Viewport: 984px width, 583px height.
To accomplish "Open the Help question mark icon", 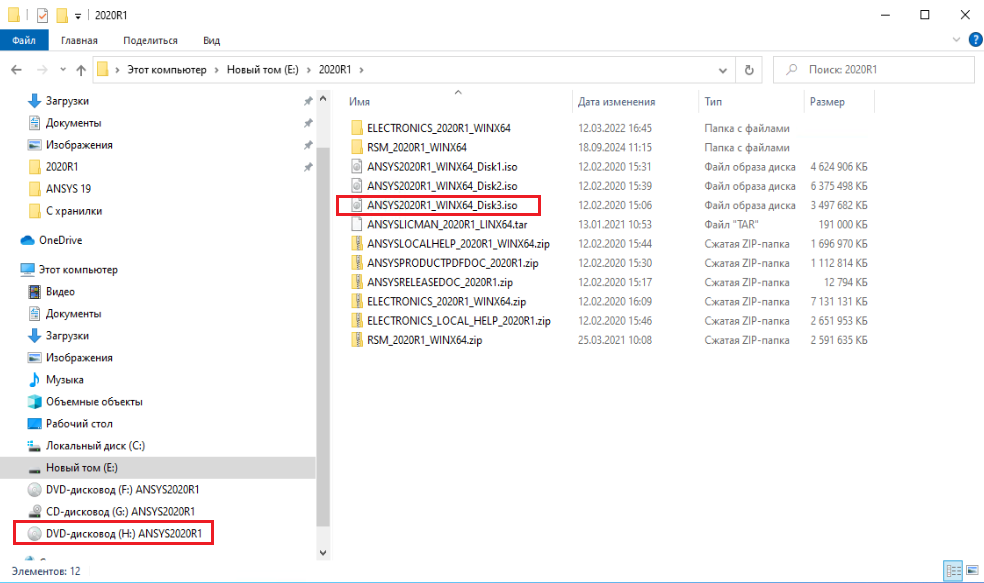I will pos(975,40).
